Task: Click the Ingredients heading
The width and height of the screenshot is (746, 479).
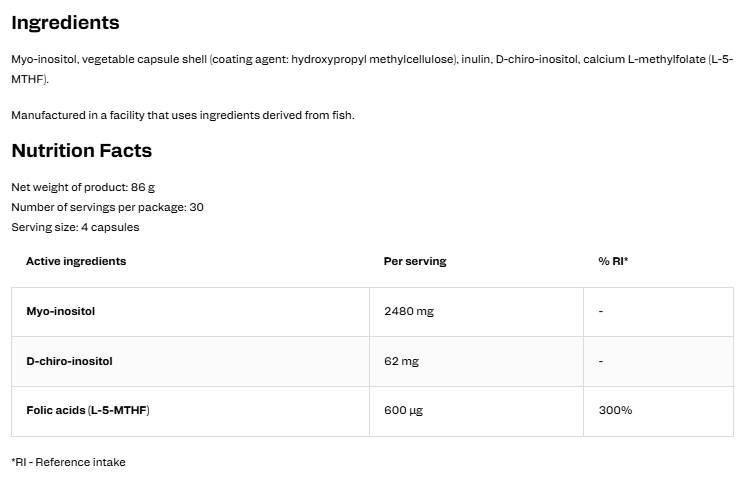Action: click(x=65, y=23)
